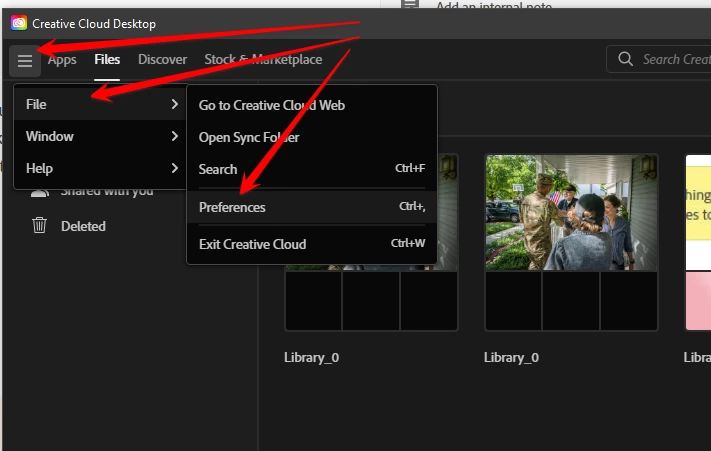This screenshot has height=451, width=711.
Task: Switch to the Apps tab
Action: (x=62, y=59)
